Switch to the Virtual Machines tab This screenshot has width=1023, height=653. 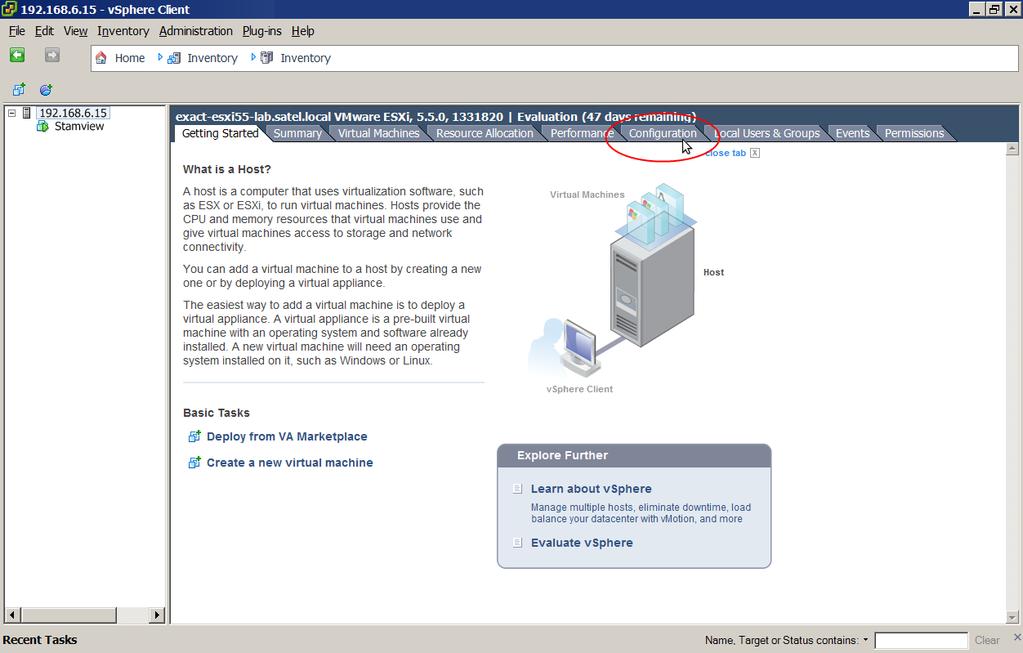[x=378, y=133]
